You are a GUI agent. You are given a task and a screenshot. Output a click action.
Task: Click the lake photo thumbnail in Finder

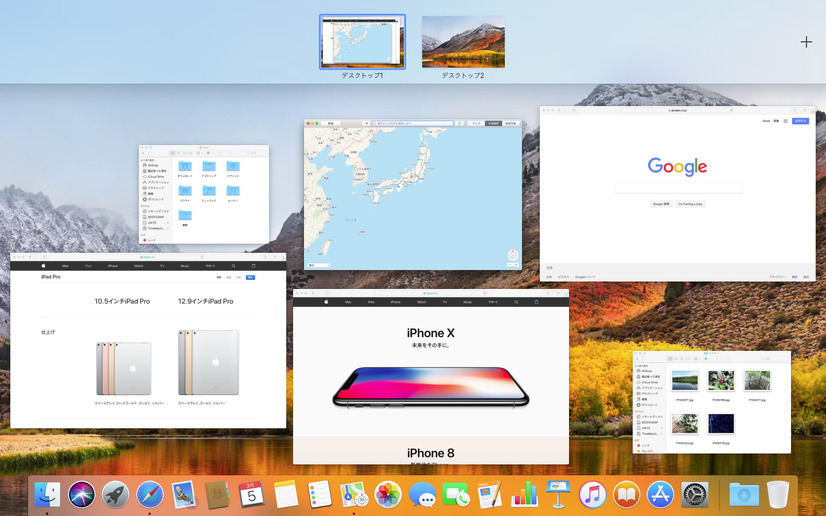685,381
